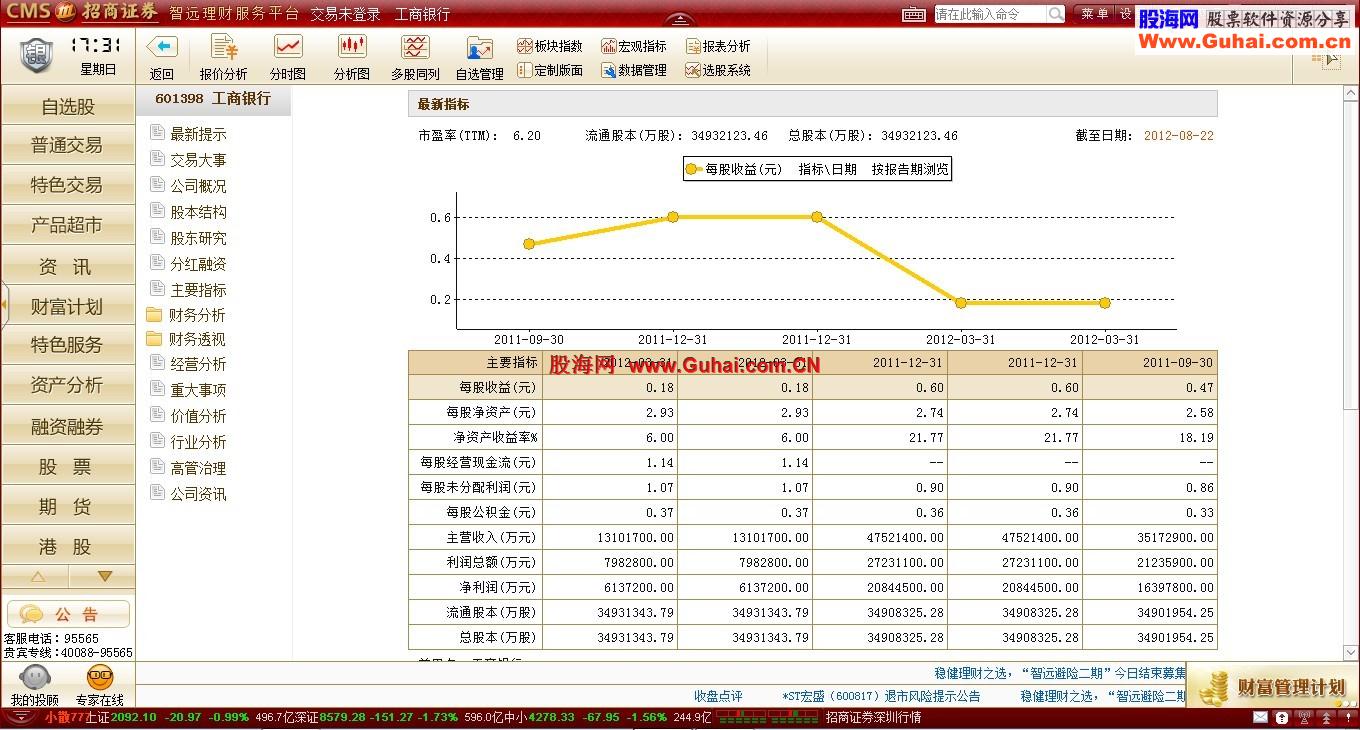1360x730 pixels.
Task: Open 价值分析 in info tree
Action: 198,416
